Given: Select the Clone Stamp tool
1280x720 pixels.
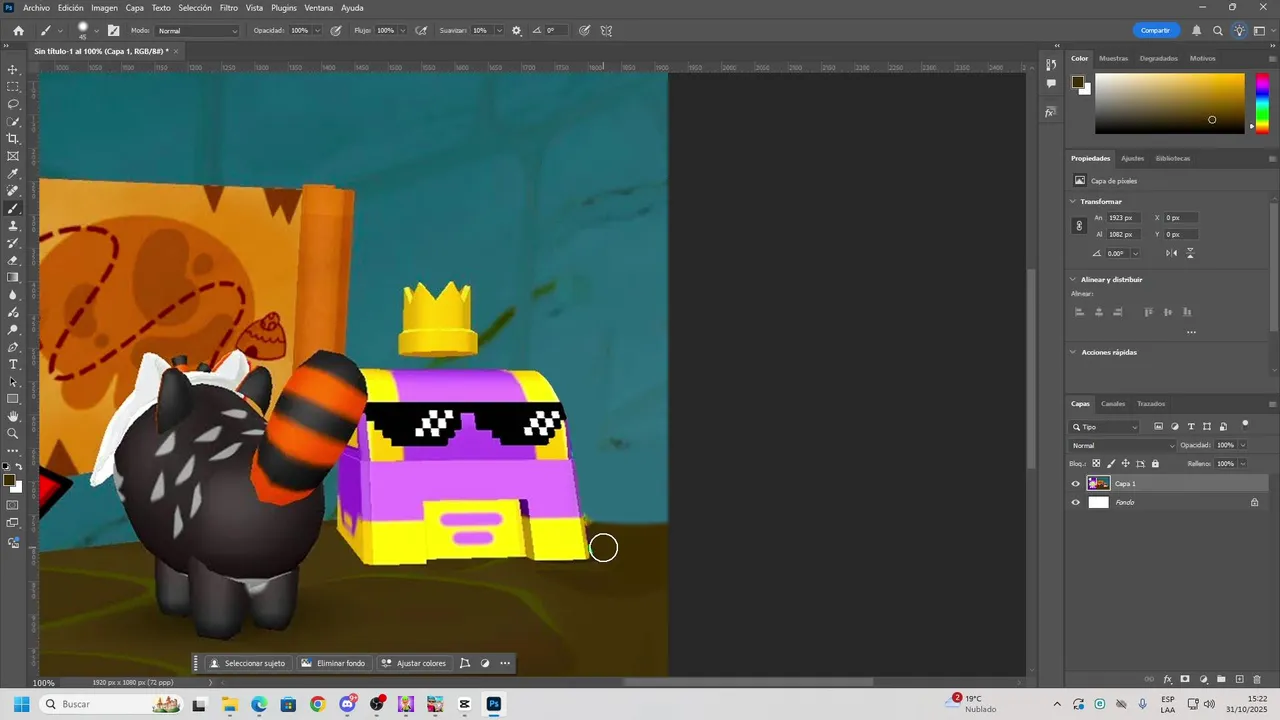Looking at the screenshot, I should pyautogui.click(x=13, y=226).
